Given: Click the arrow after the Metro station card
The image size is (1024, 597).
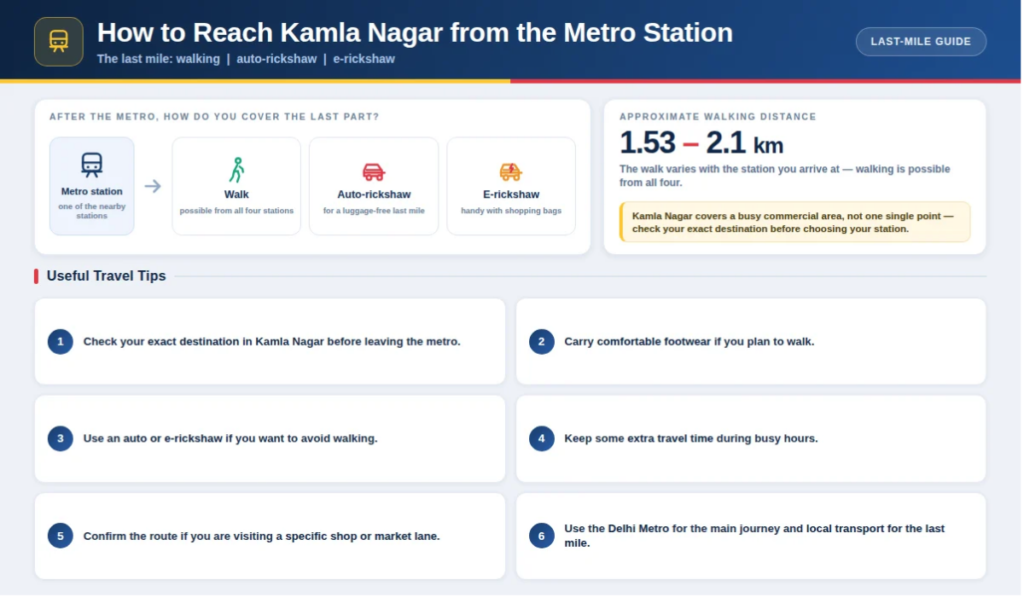Looking at the screenshot, I should [153, 186].
